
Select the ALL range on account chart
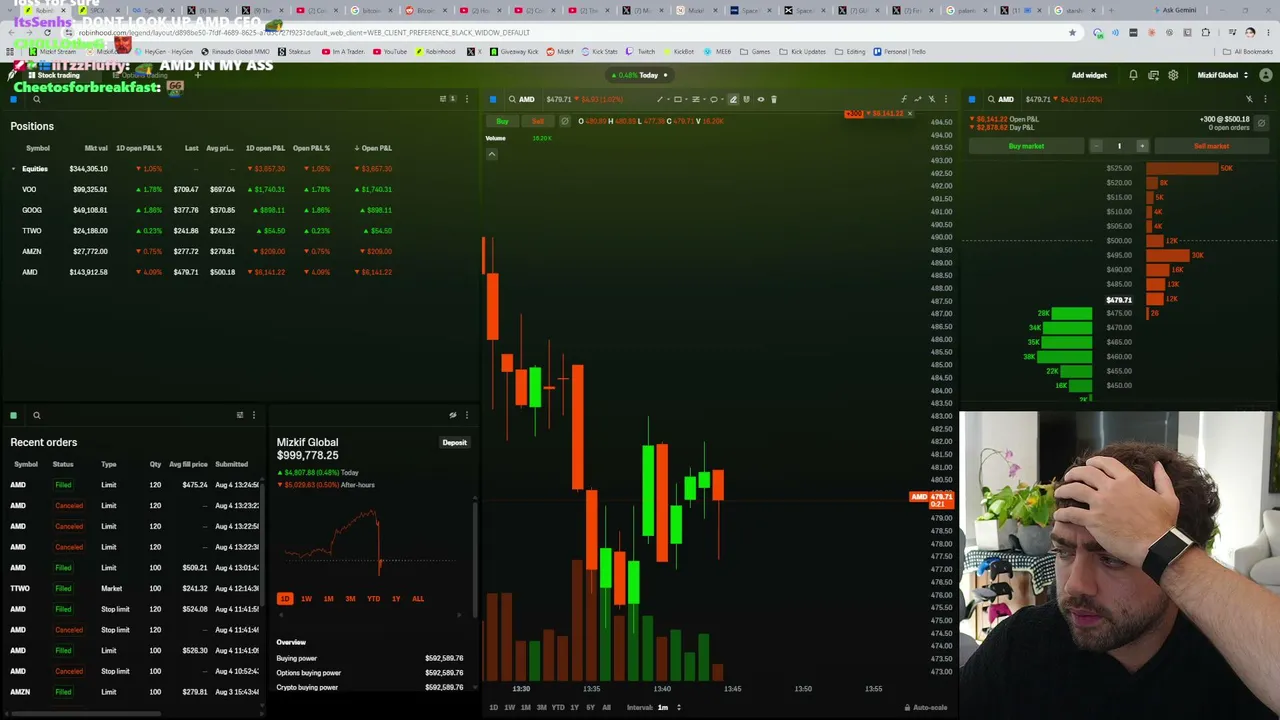tap(418, 599)
